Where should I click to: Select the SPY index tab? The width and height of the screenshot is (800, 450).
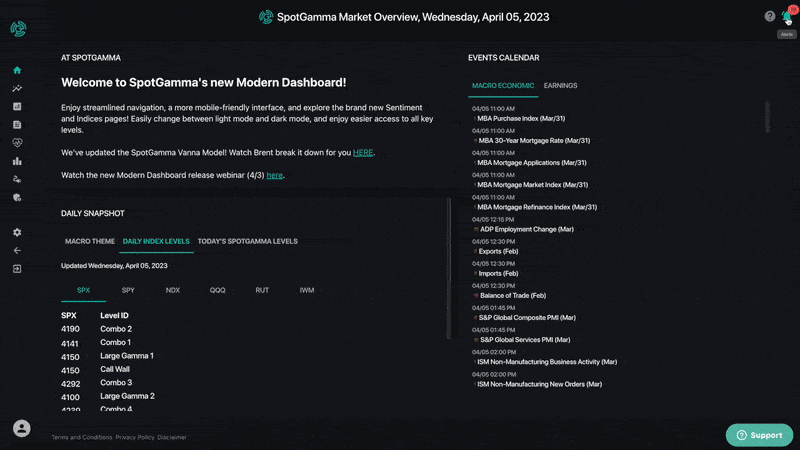[128, 290]
